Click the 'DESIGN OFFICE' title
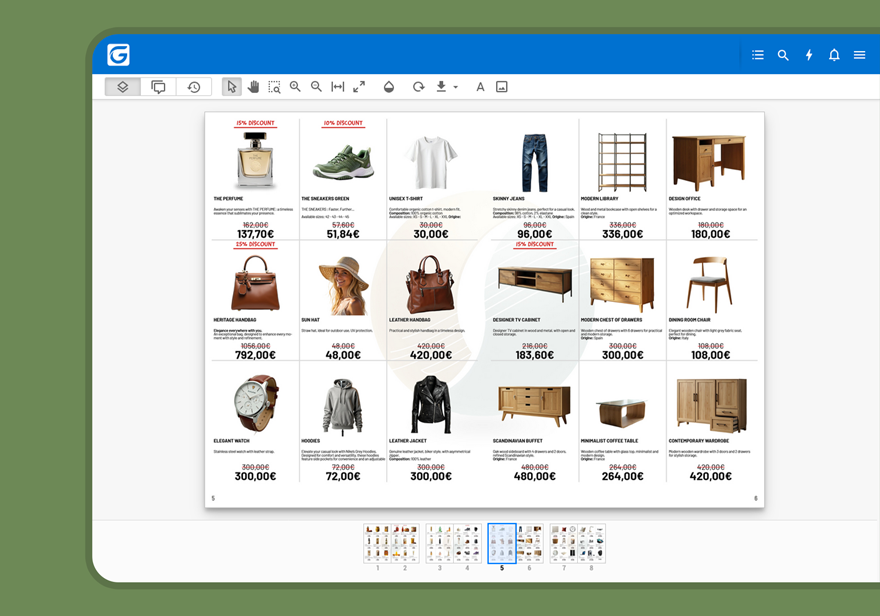 pyautogui.click(x=684, y=199)
